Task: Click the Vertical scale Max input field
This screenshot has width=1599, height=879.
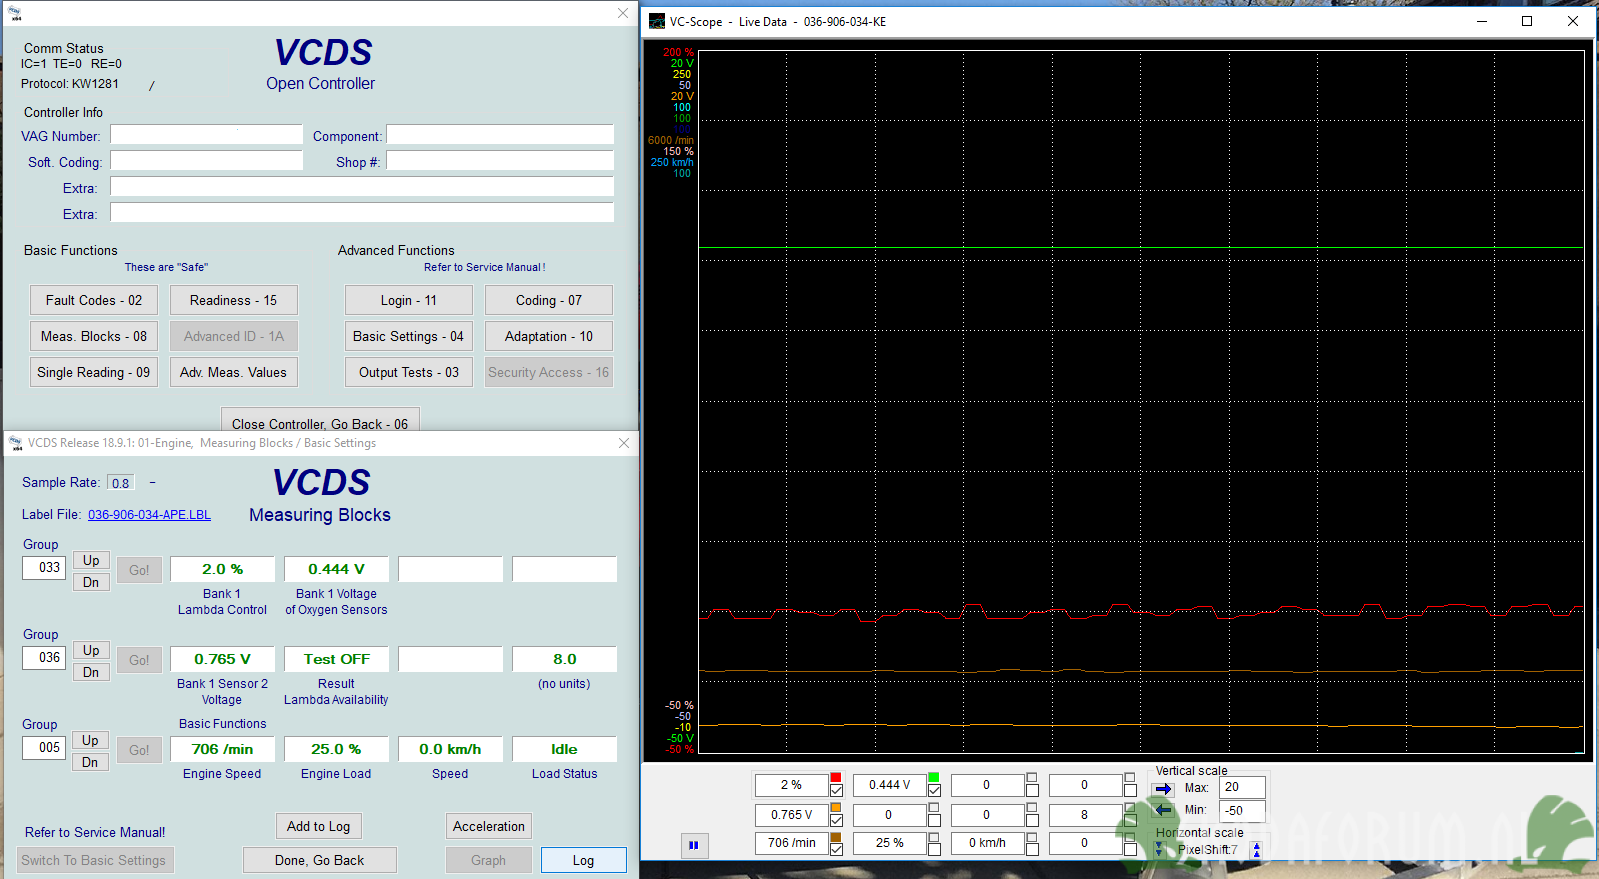Action: click(x=1242, y=787)
